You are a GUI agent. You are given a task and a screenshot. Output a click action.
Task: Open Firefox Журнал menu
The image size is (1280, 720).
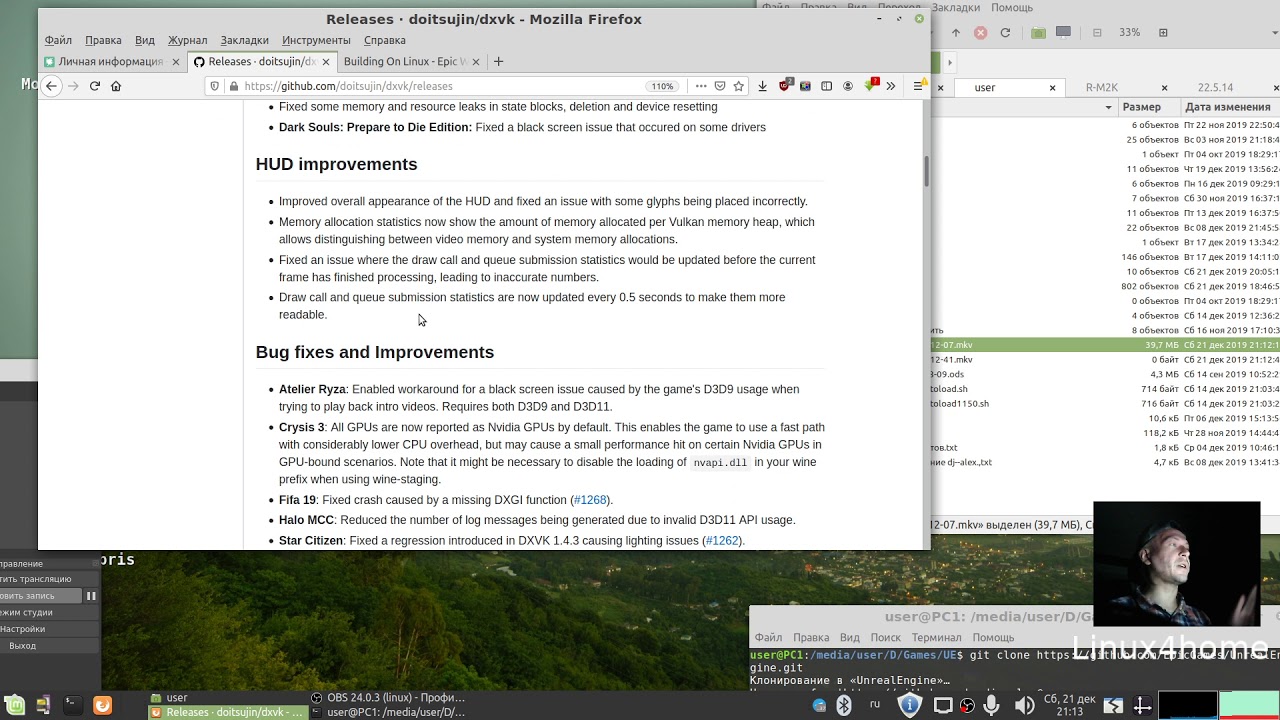187,40
